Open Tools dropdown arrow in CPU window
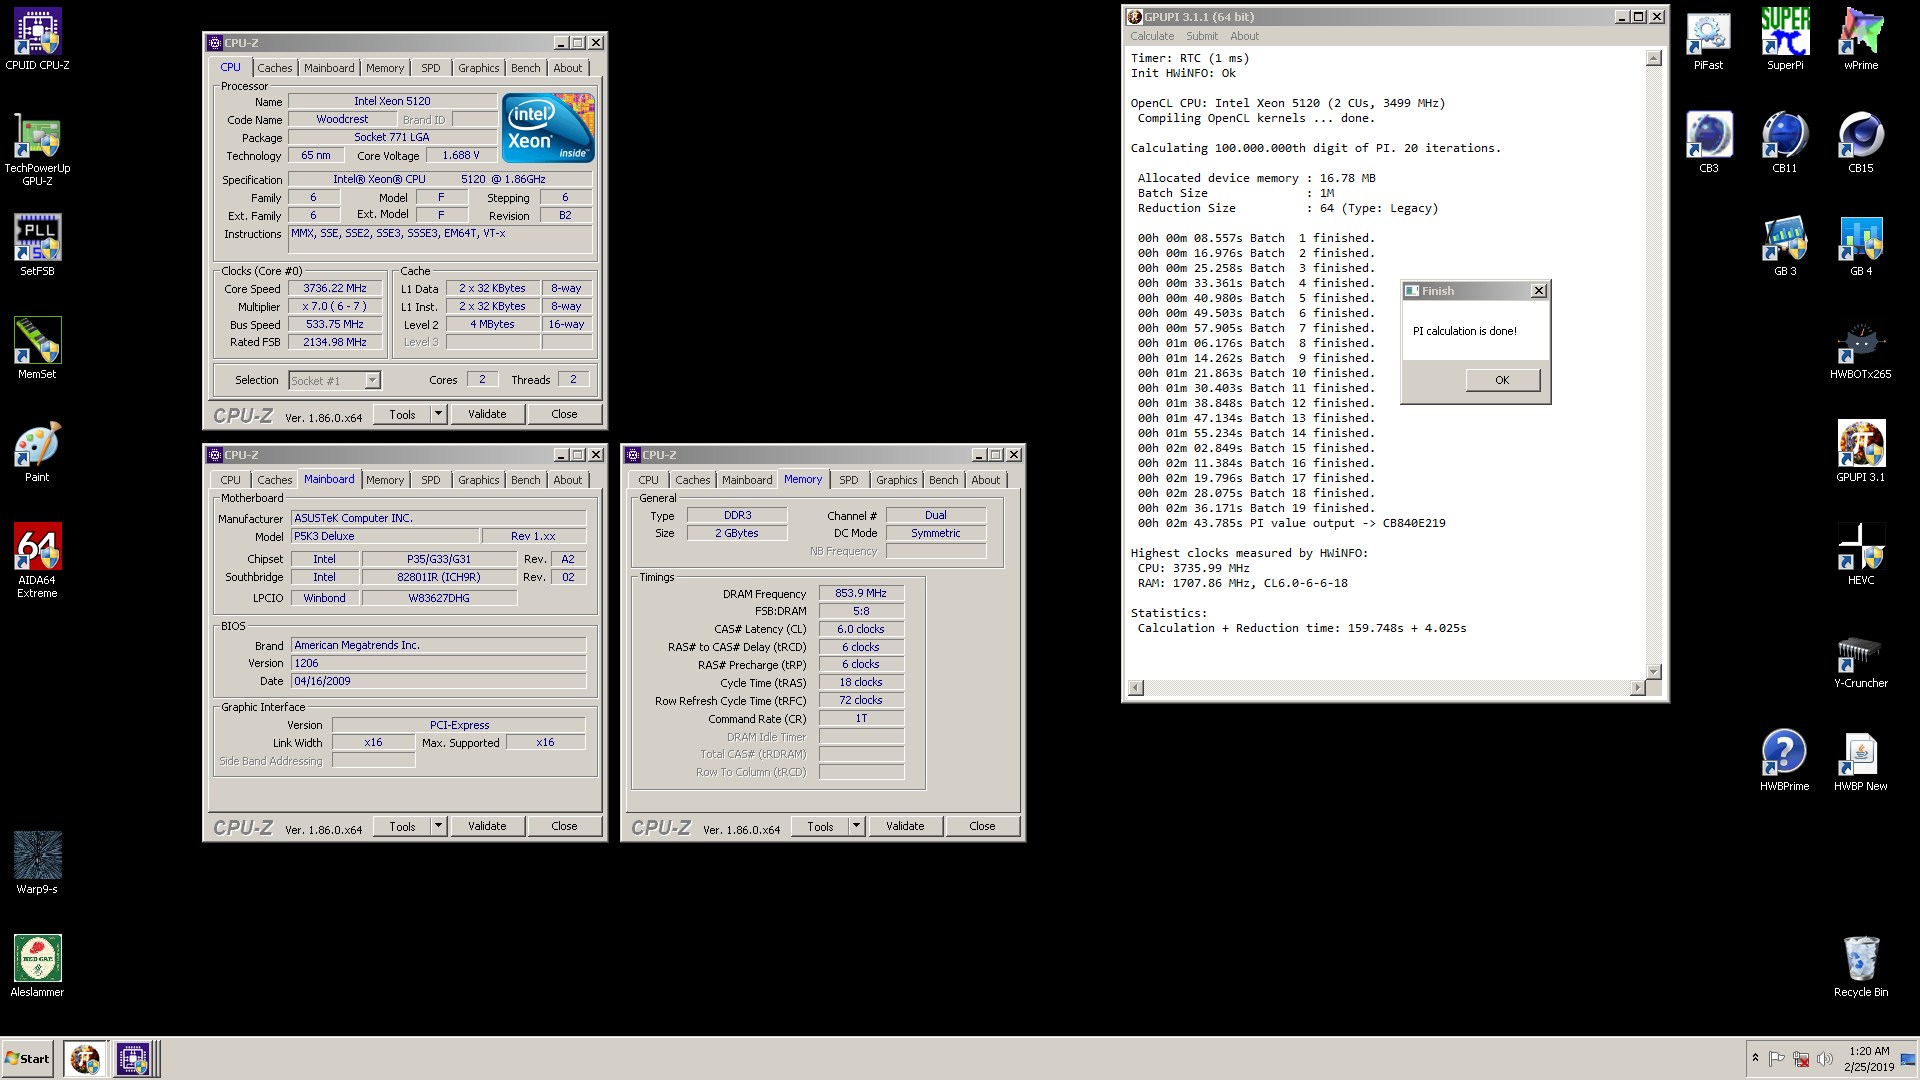Viewport: 1920px width, 1080px height. click(438, 414)
